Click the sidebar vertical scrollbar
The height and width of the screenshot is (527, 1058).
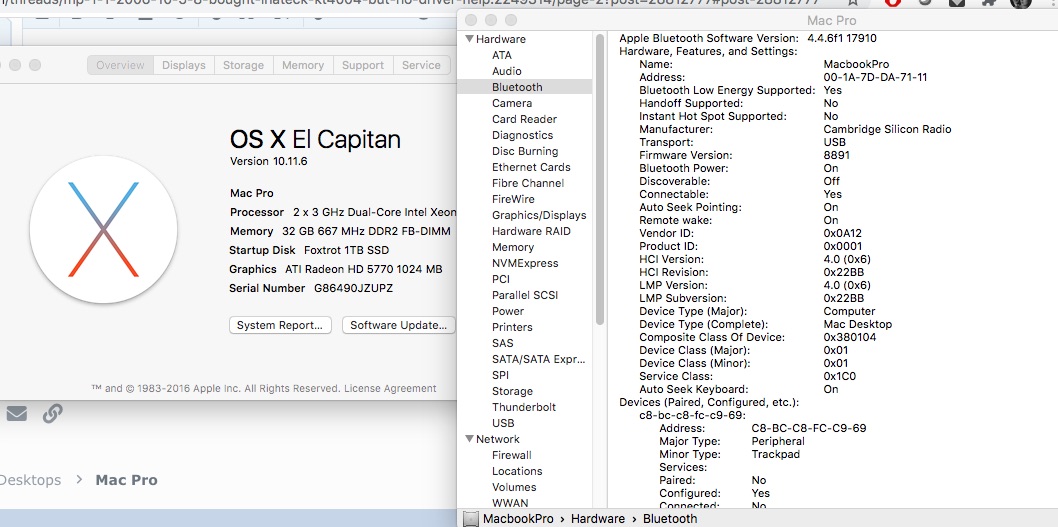(598, 179)
